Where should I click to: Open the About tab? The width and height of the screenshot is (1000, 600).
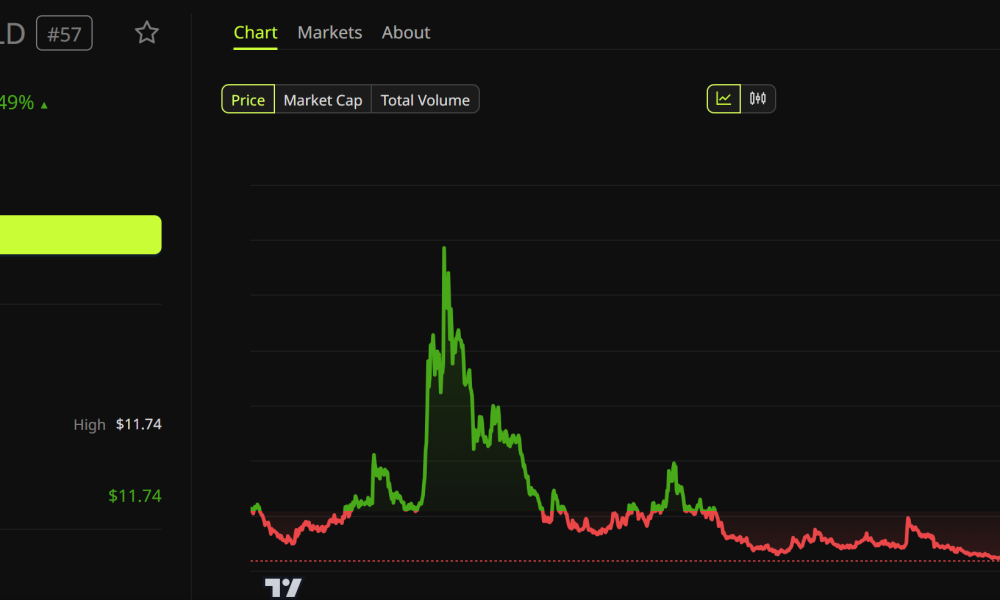pos(406,33)
